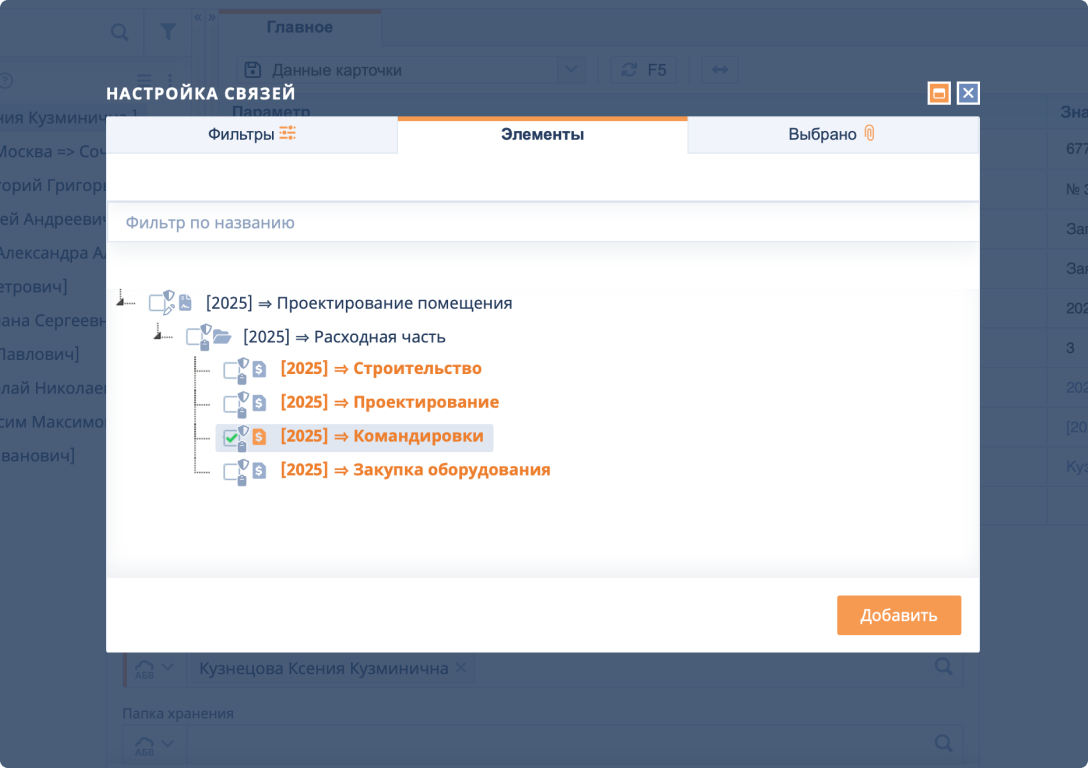This screenshot has width=1088, height=768.
Task: Check the Строительство checkbox
Action: click(231, 371)
